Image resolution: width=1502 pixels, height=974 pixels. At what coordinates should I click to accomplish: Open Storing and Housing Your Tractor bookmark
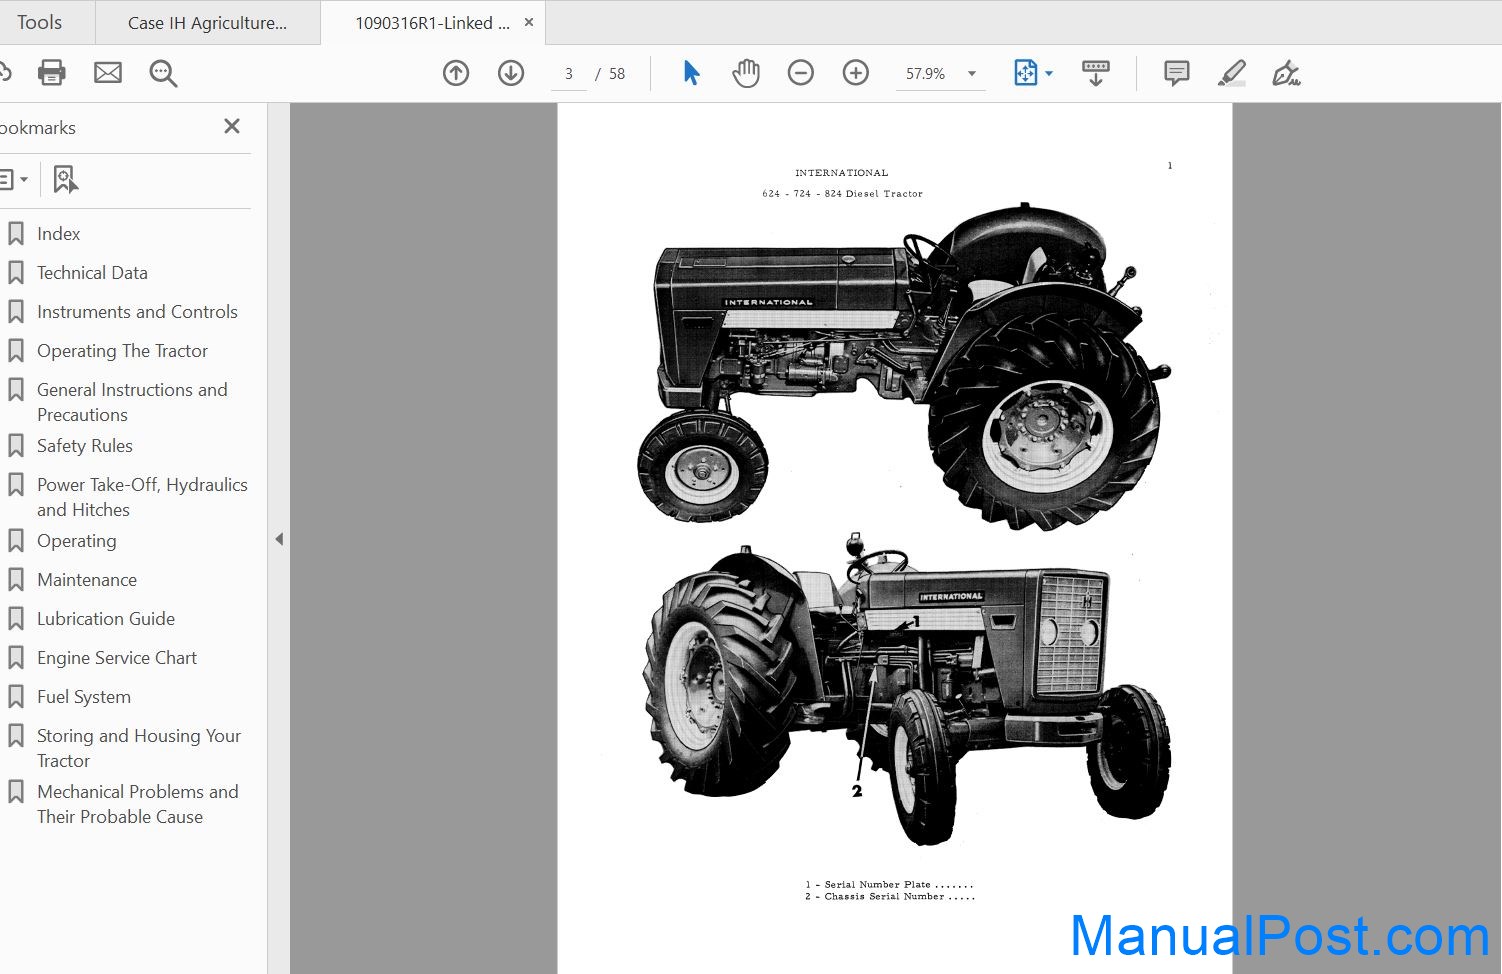139,748
